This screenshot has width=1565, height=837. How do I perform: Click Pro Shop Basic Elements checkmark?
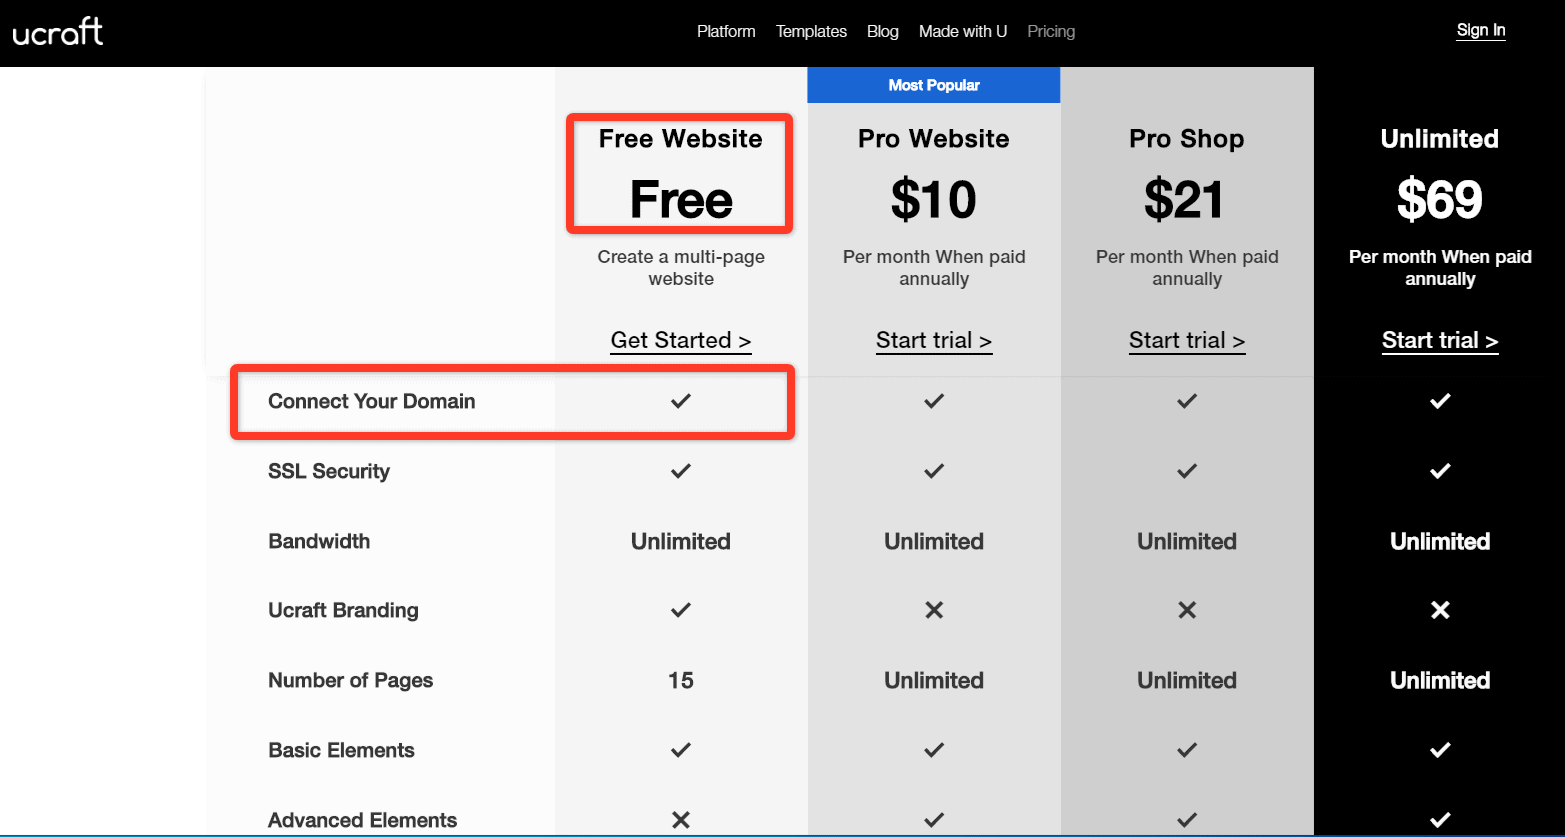1187,750
